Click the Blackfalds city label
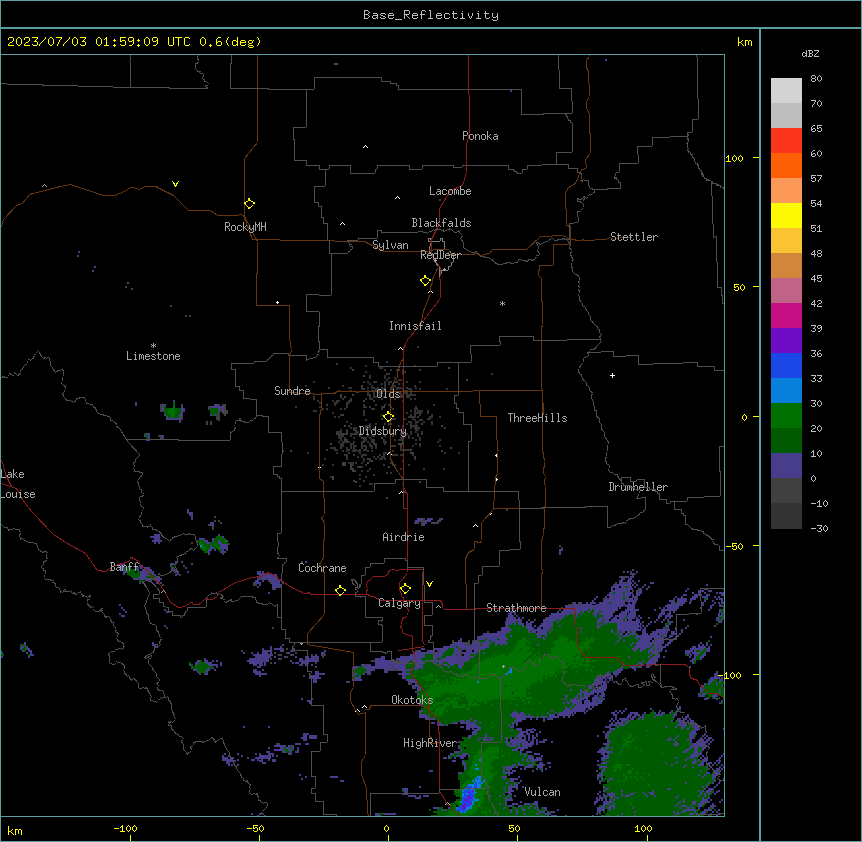Image resolution: width=862 pixels, height=842 pixels. (x=441, y=223)
